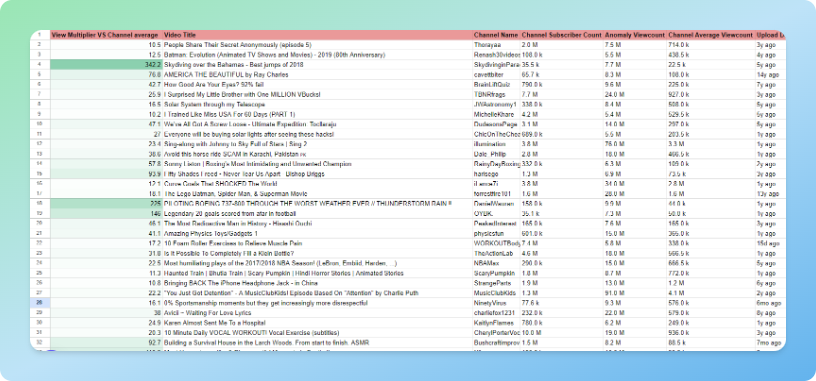Click 'I Trained Like Miss USA' title
This screenshot has height=381, width=816.
(x=317, y=114)
